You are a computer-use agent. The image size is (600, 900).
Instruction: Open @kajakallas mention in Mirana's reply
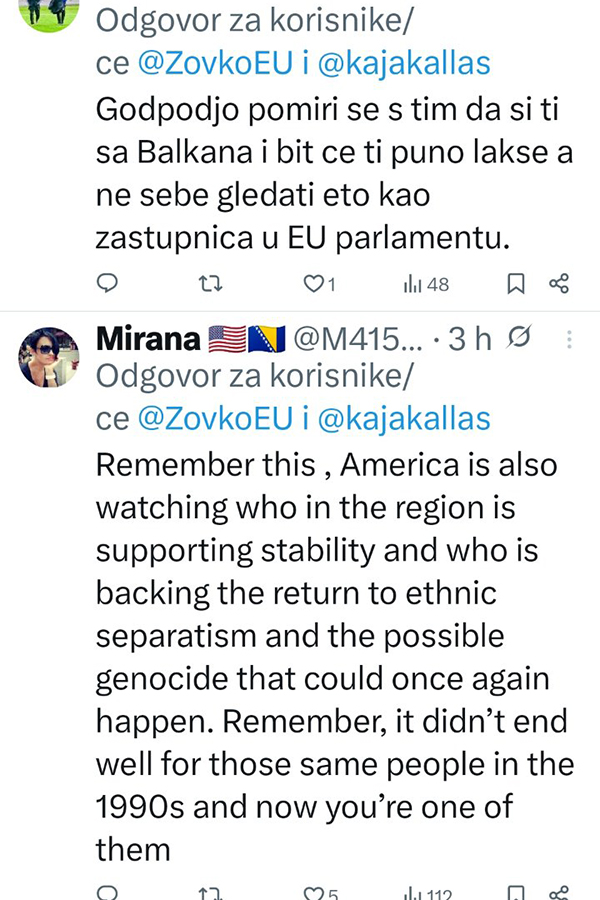pos(403,419)
